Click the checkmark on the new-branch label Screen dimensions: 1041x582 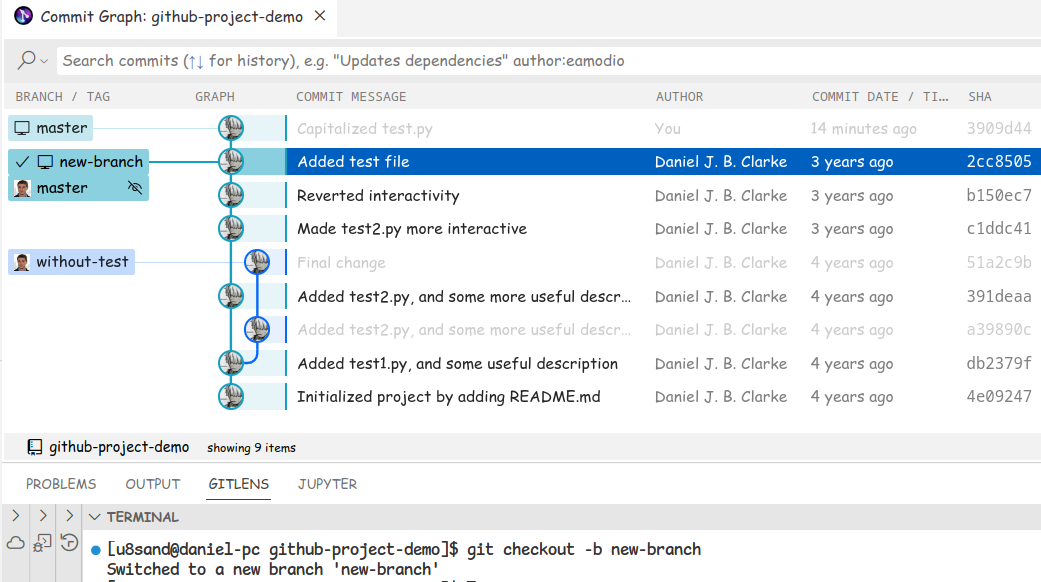click(x=22, y=162)
